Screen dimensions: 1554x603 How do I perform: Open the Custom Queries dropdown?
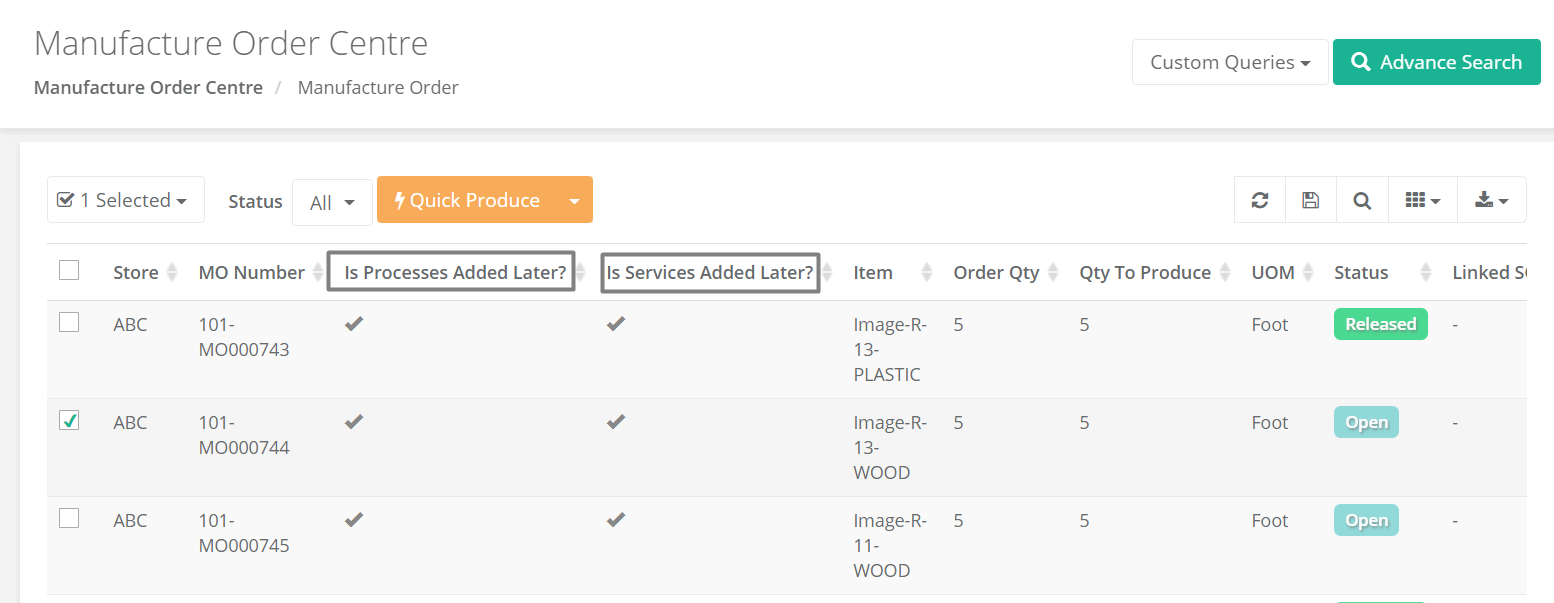click(x=1230, y=62)
